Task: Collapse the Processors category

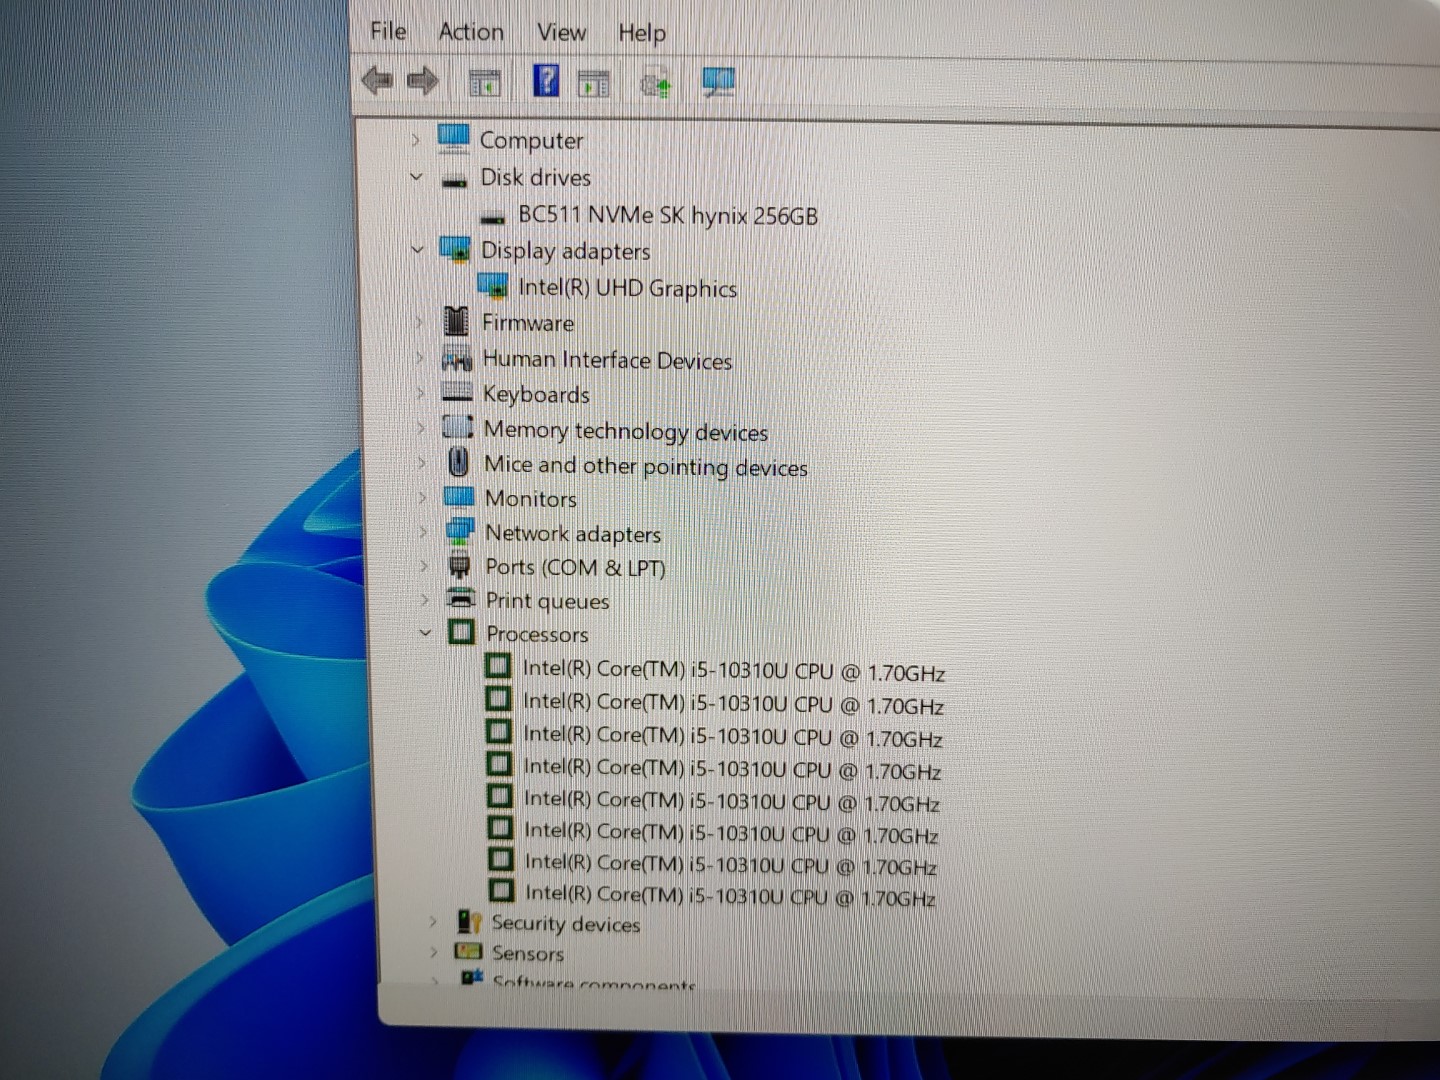Action: point(426,633)
